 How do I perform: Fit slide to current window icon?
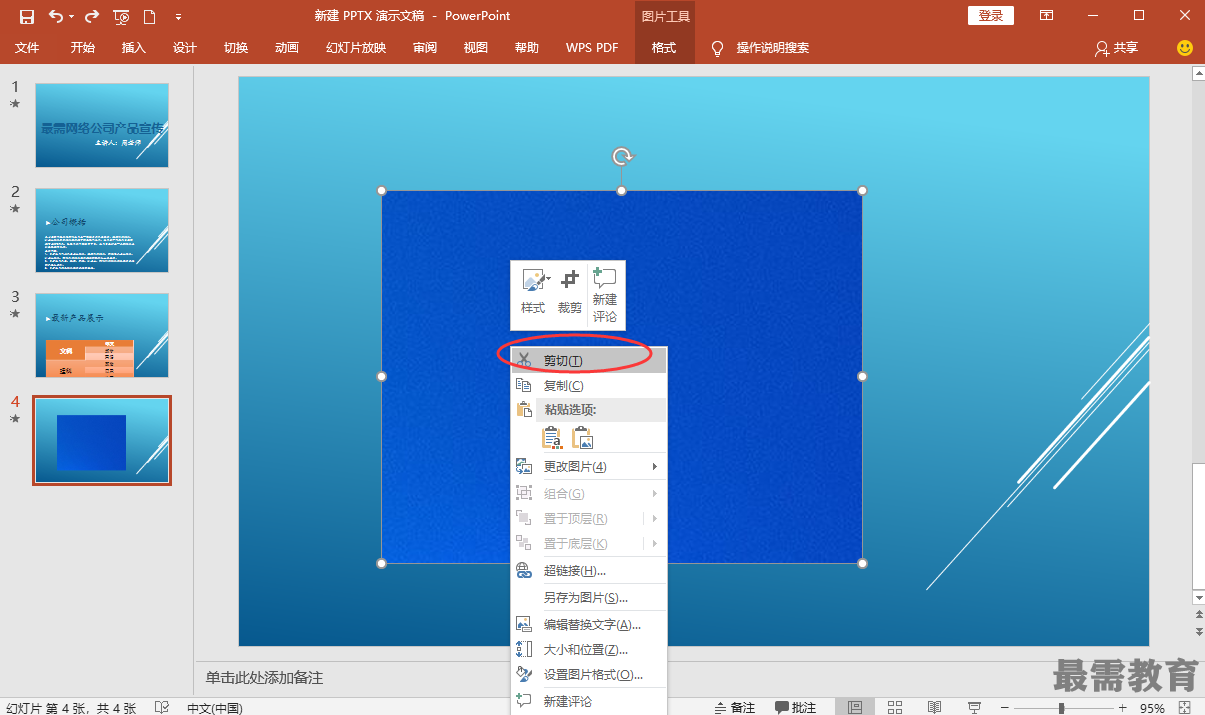1186,707
